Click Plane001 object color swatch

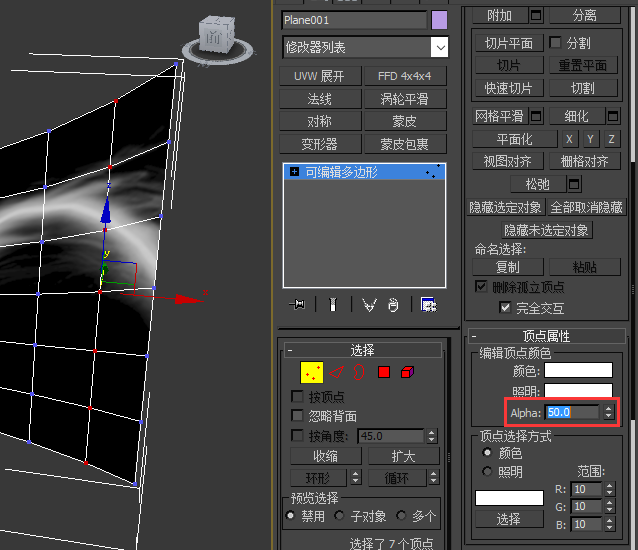click(x=439, y=20)
